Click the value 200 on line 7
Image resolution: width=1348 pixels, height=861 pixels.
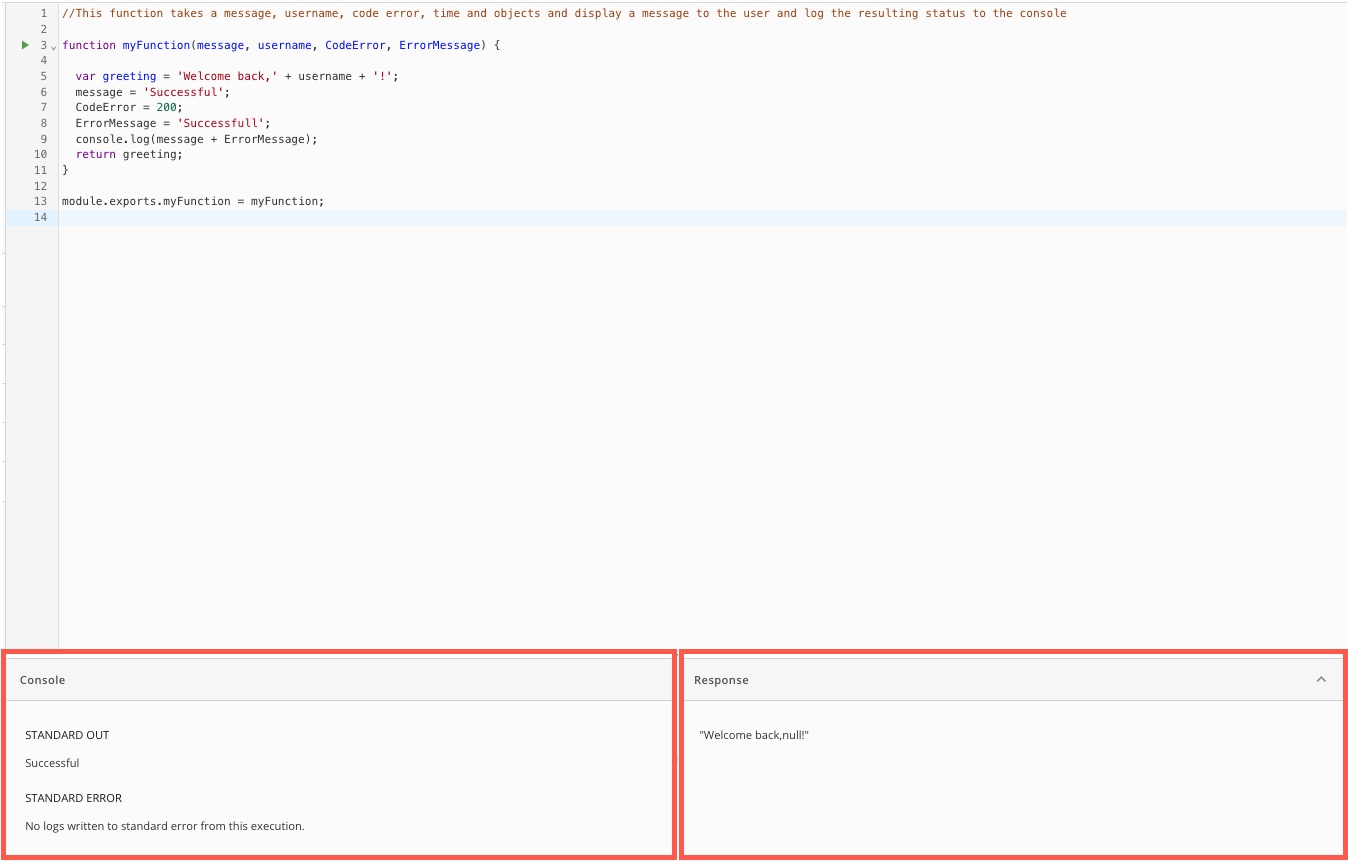tap(167, 107)
